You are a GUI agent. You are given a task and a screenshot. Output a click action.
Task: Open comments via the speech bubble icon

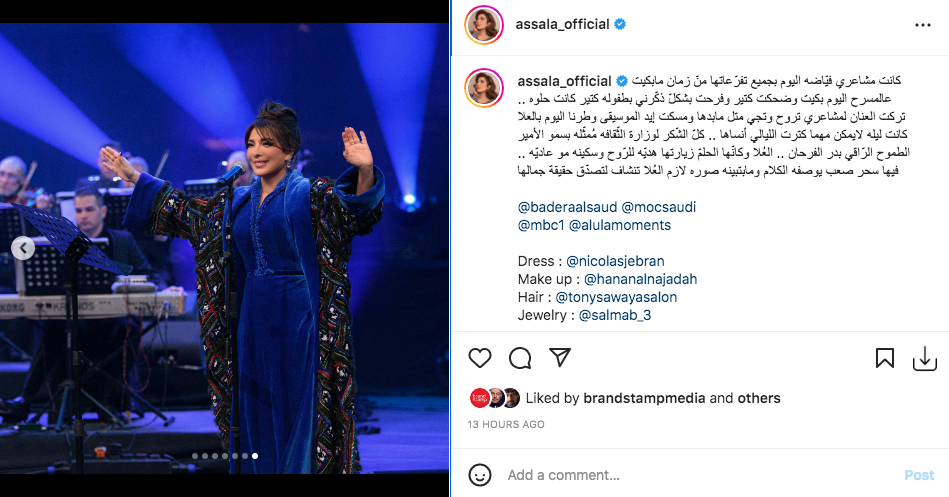[x=520, y=358]
